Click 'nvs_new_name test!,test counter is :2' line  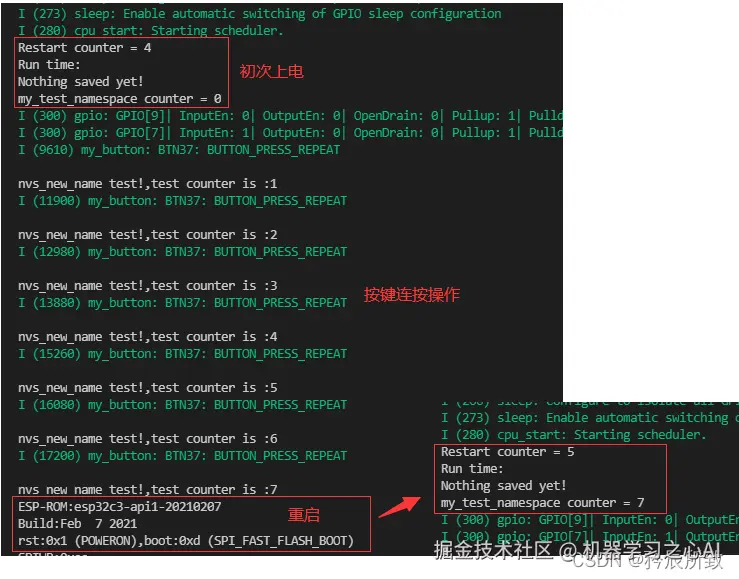(148, 235)
